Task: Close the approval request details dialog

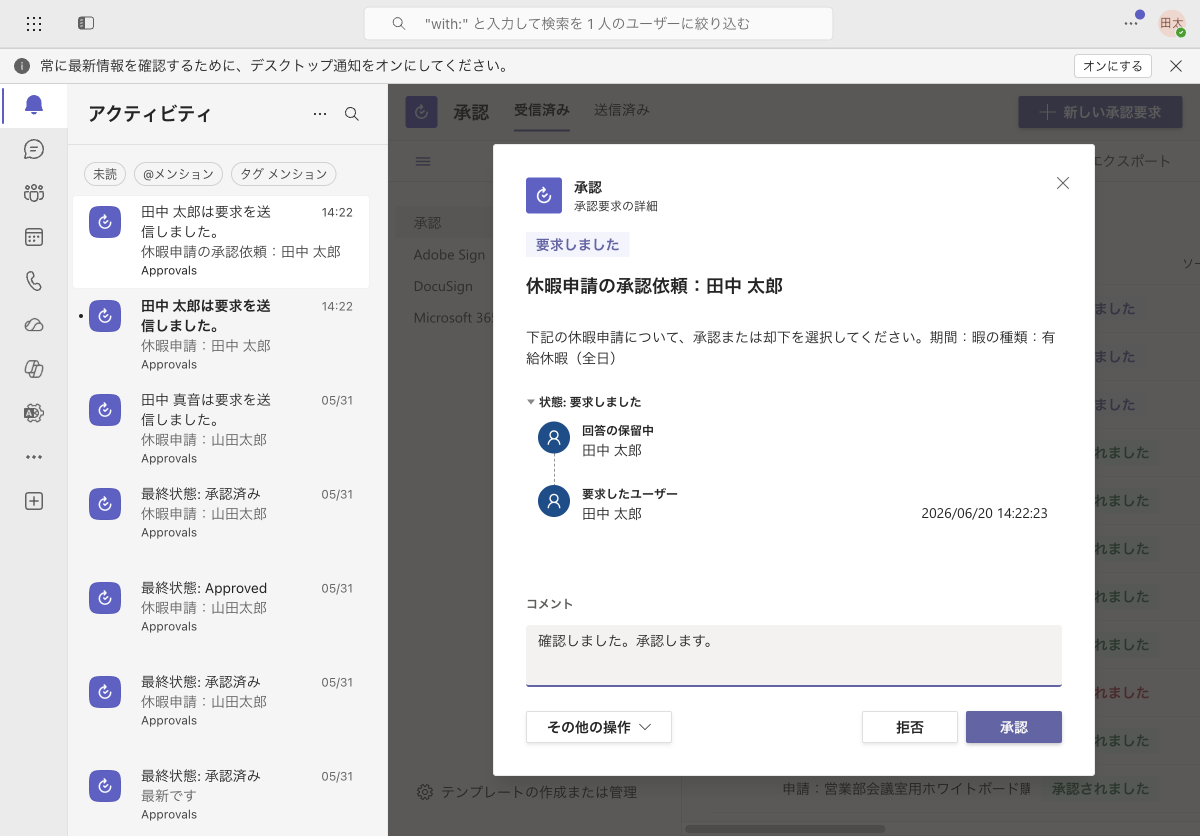Action: 1063,183
